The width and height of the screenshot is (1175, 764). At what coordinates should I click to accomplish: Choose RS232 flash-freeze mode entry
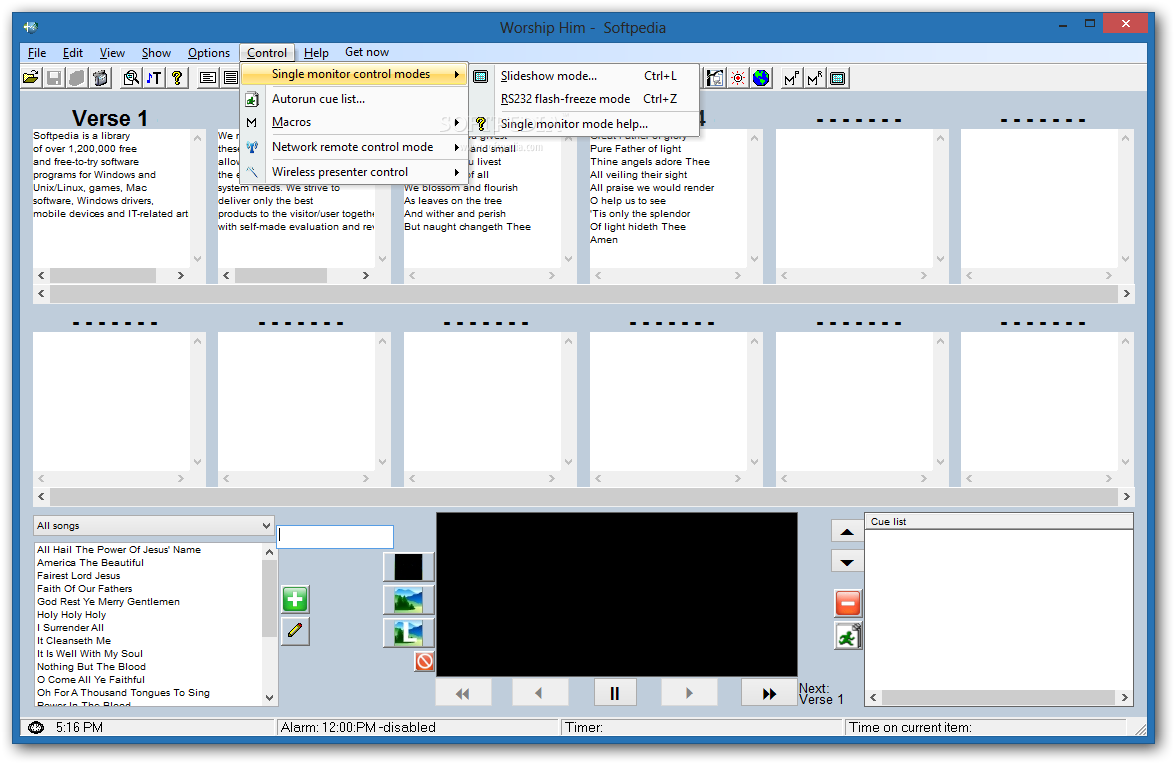point(586,99)
